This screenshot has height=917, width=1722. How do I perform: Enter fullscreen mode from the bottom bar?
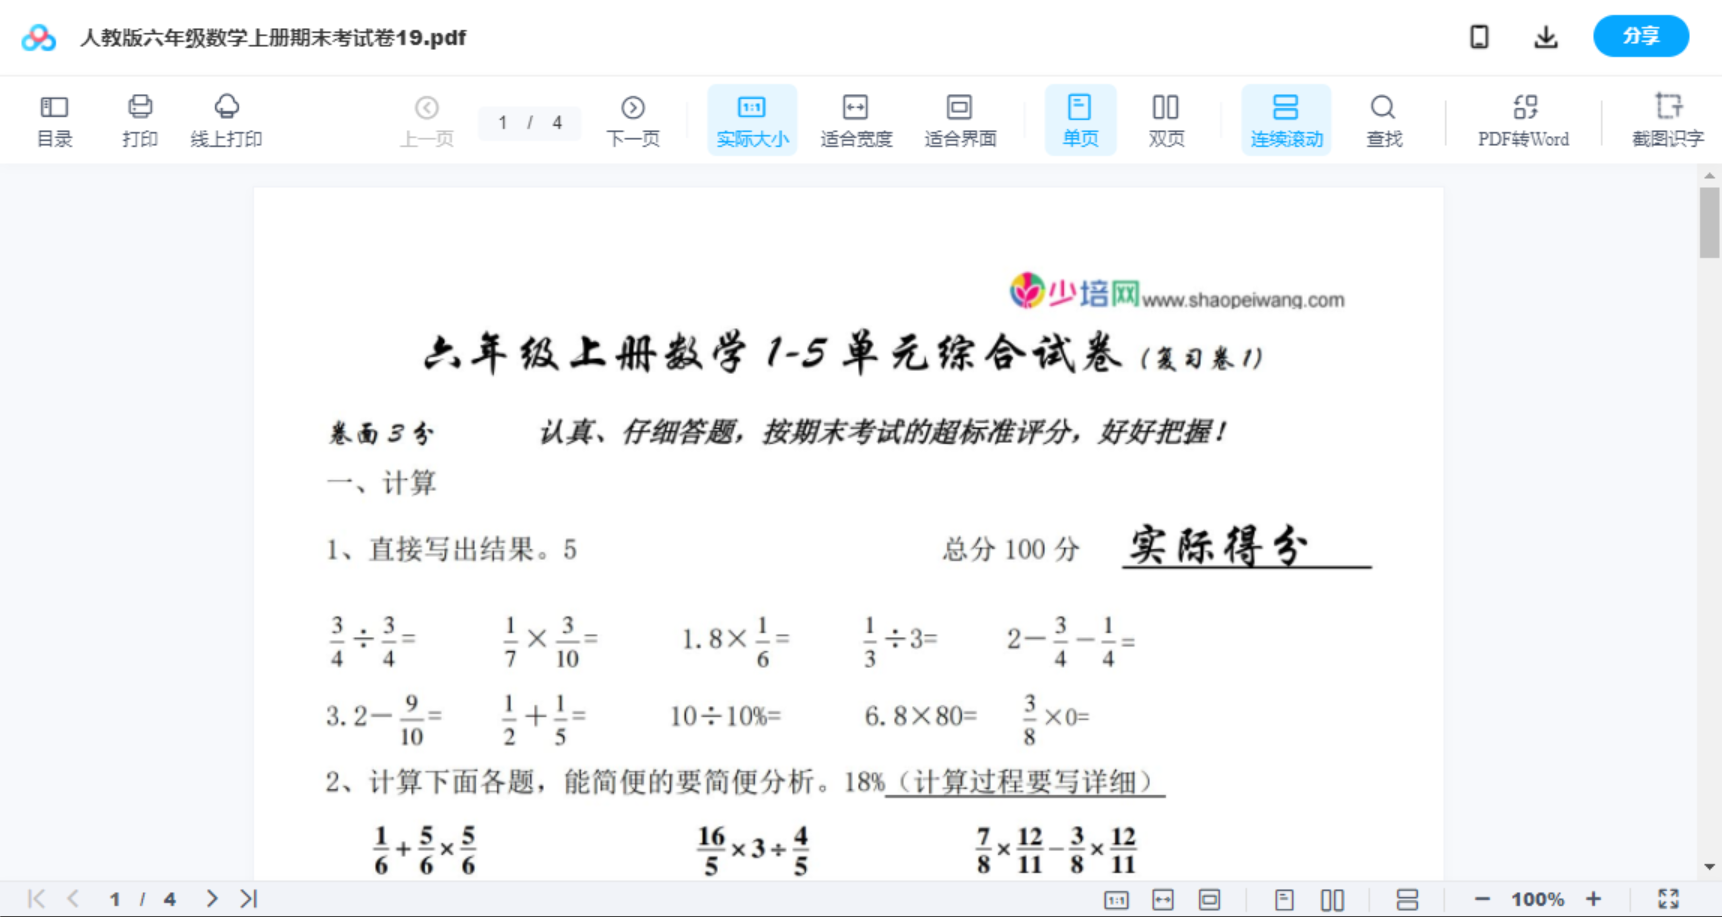point(1668,898)
